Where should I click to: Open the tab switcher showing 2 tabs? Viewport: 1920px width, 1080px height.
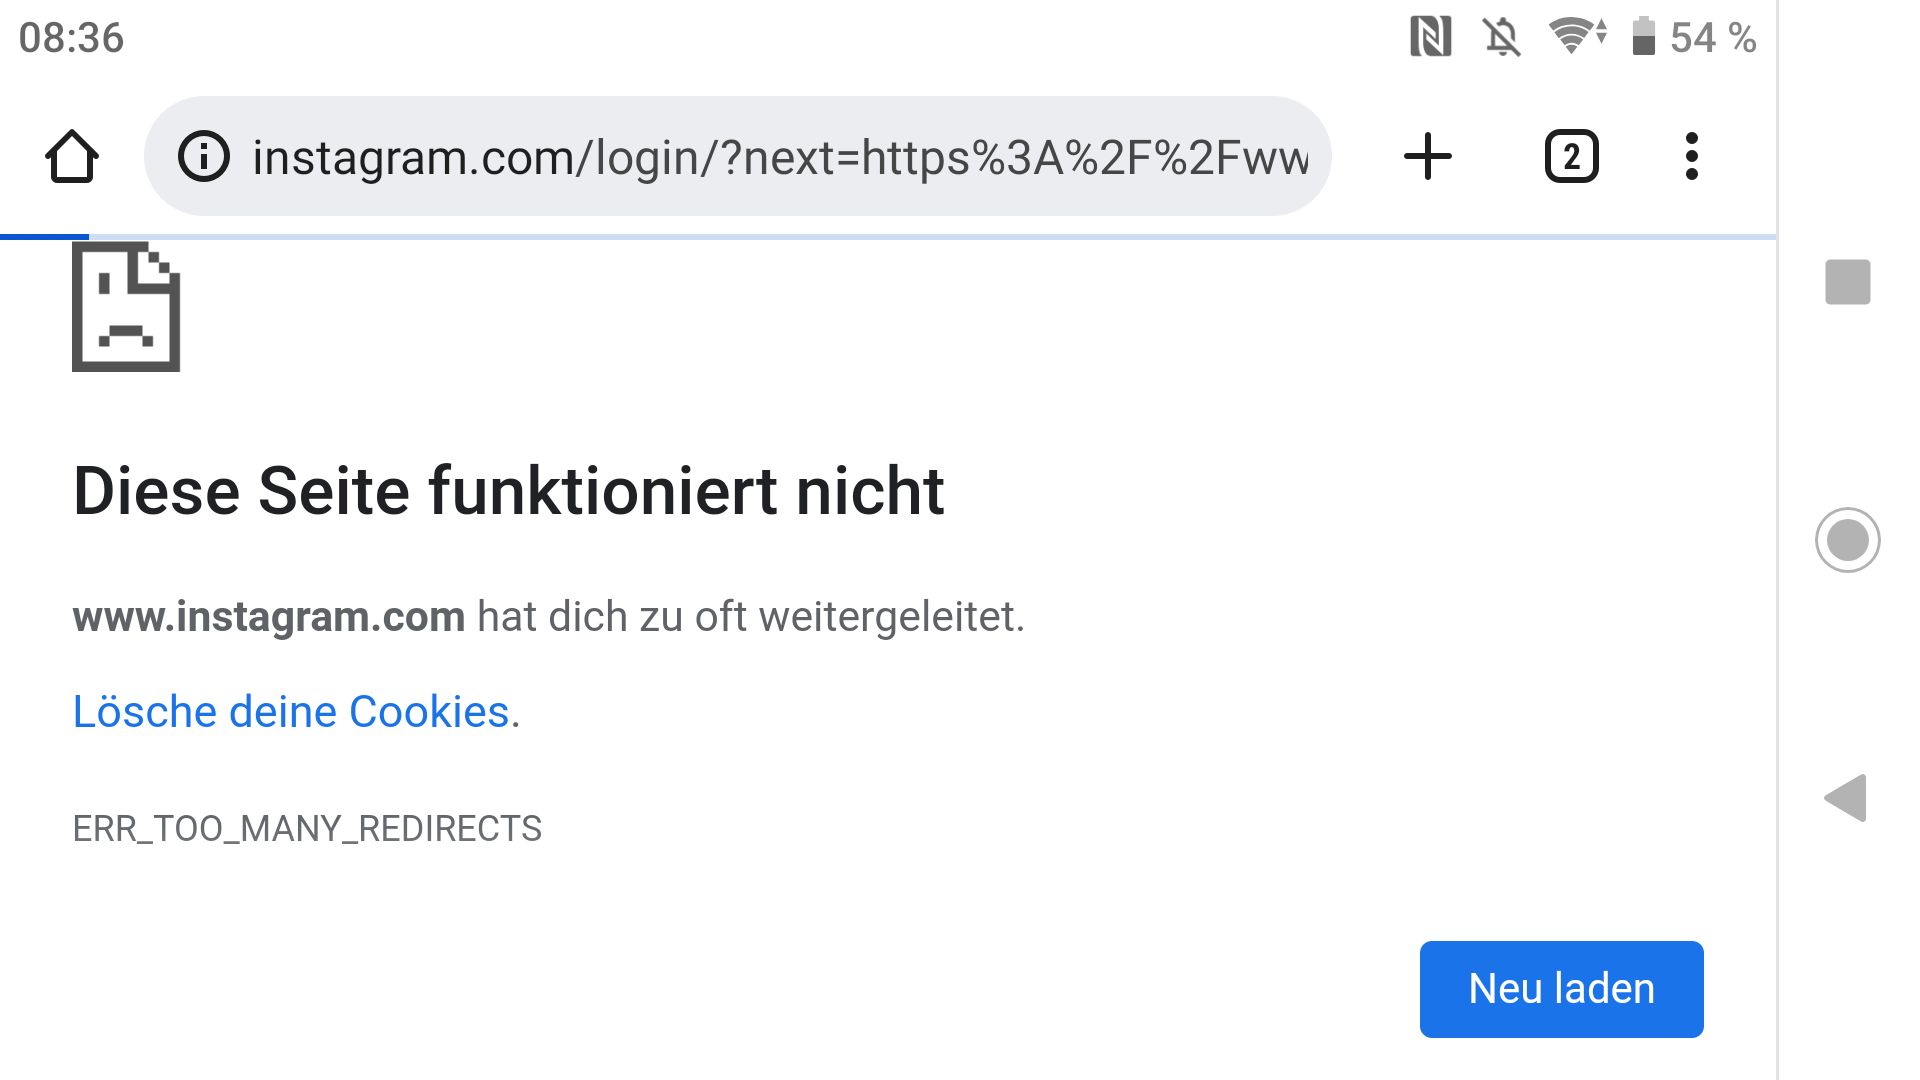1572,157
